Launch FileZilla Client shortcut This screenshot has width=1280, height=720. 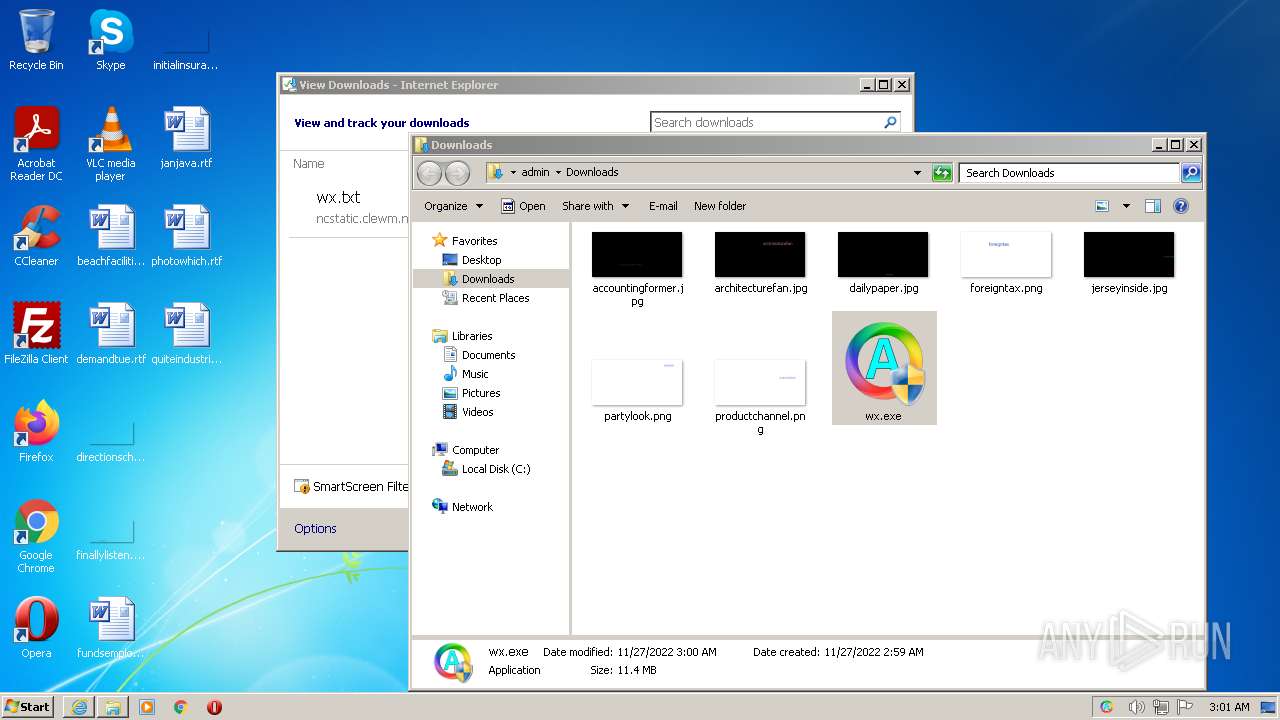pyautogui.click(x=36, y=334)
